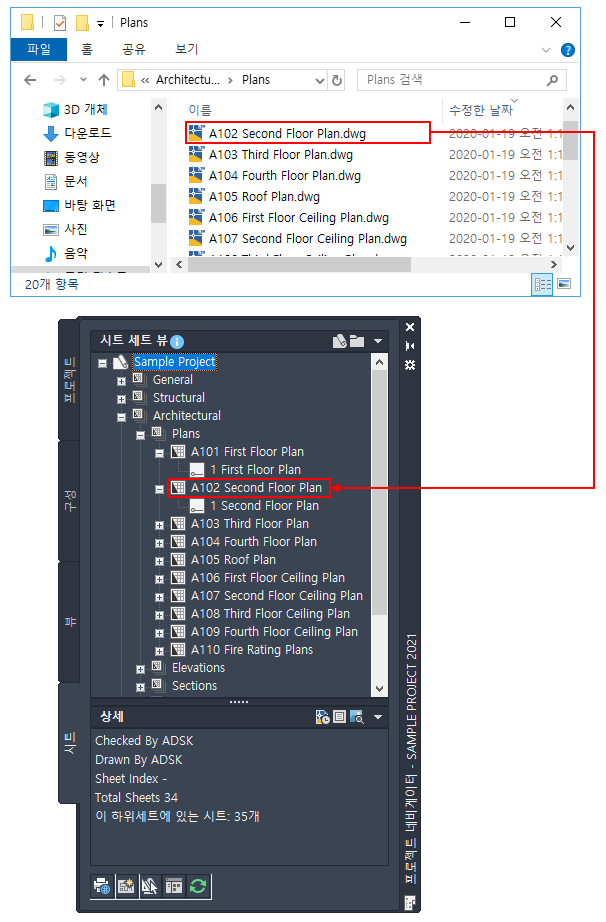Image resolution: width=606 pixels, height=922 pixels.
Task: Collapse the Architectural subset
Action: (121, 417)
